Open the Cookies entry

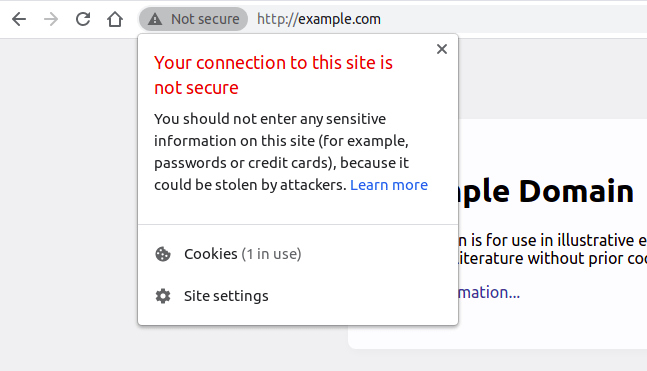point(298,254)
